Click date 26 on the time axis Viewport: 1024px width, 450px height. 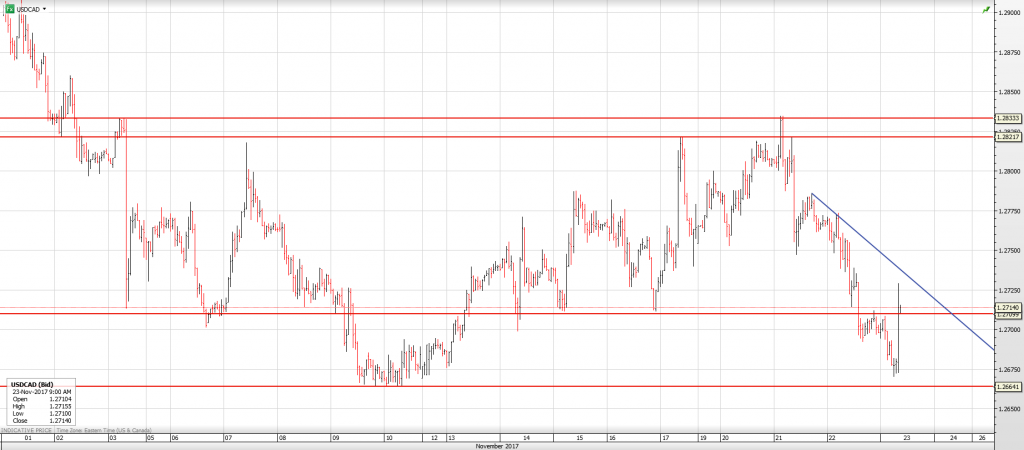(981, 438)
